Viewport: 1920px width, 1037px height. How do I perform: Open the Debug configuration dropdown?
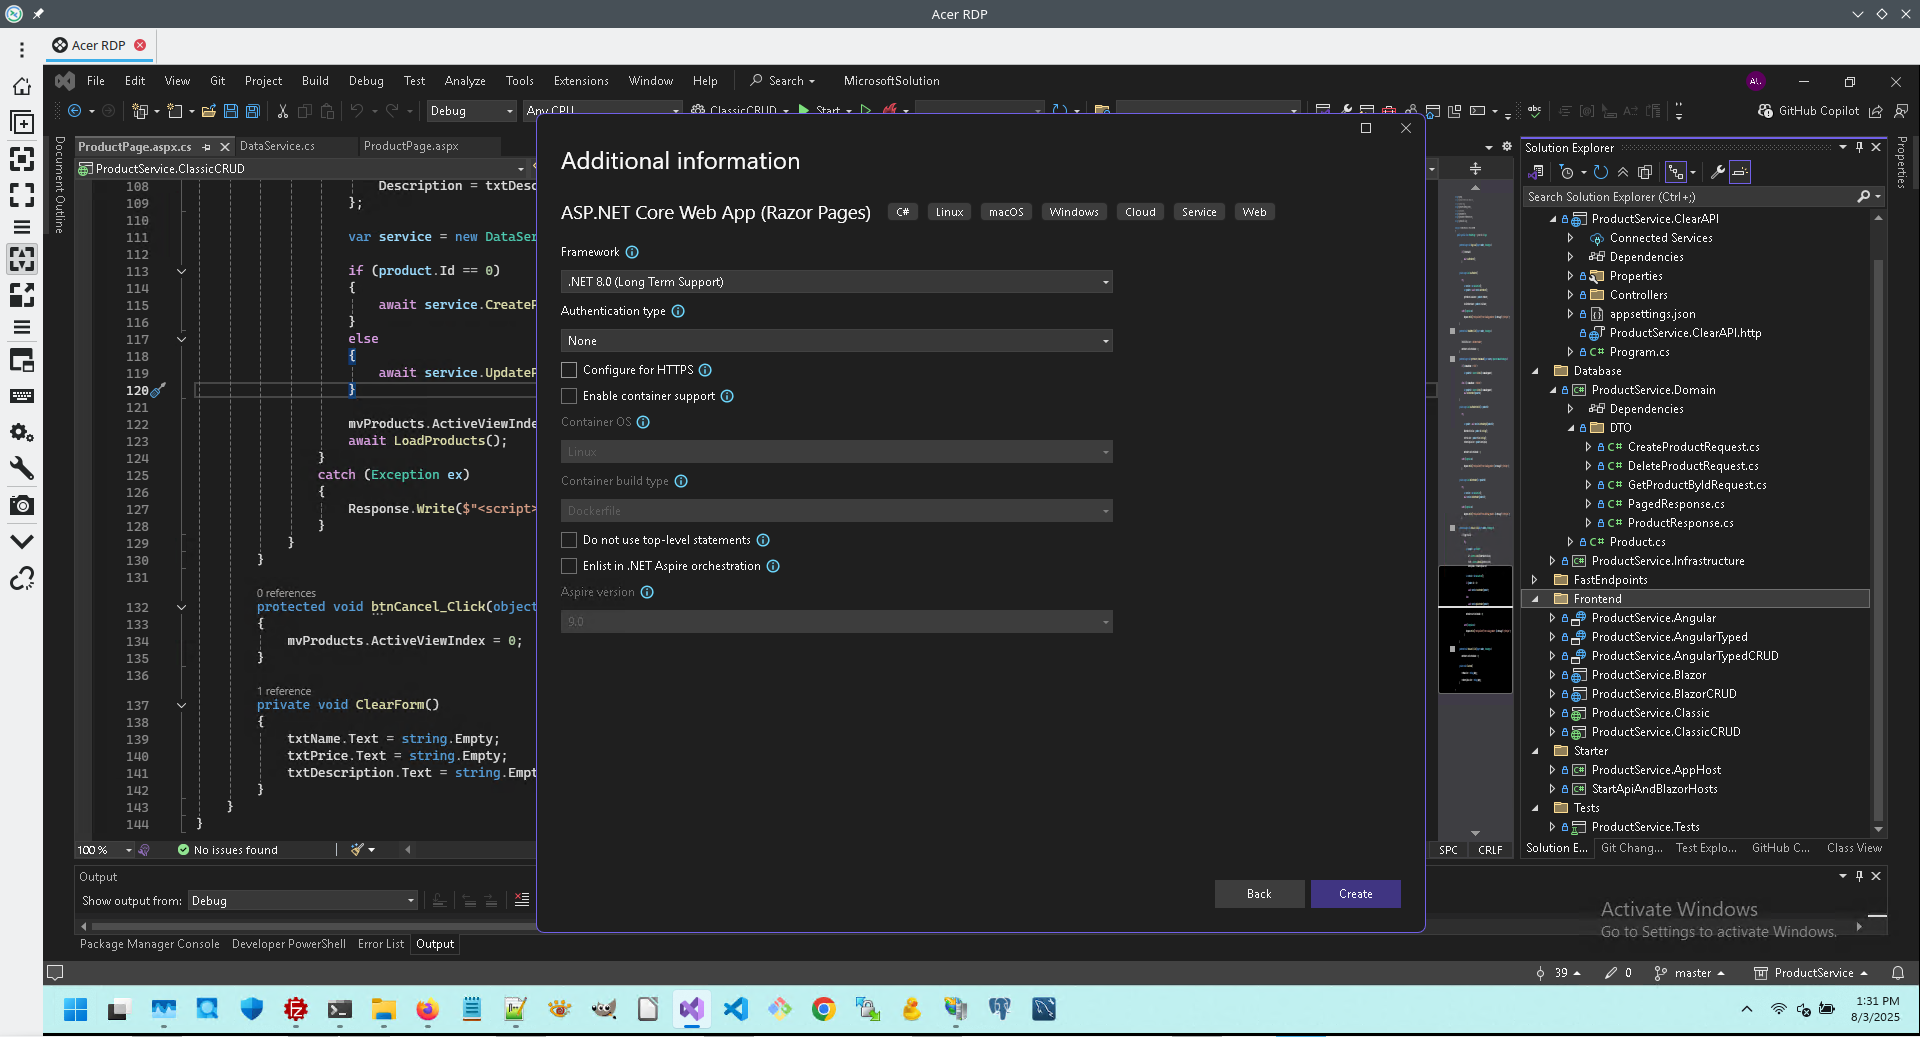coord(471,111)
